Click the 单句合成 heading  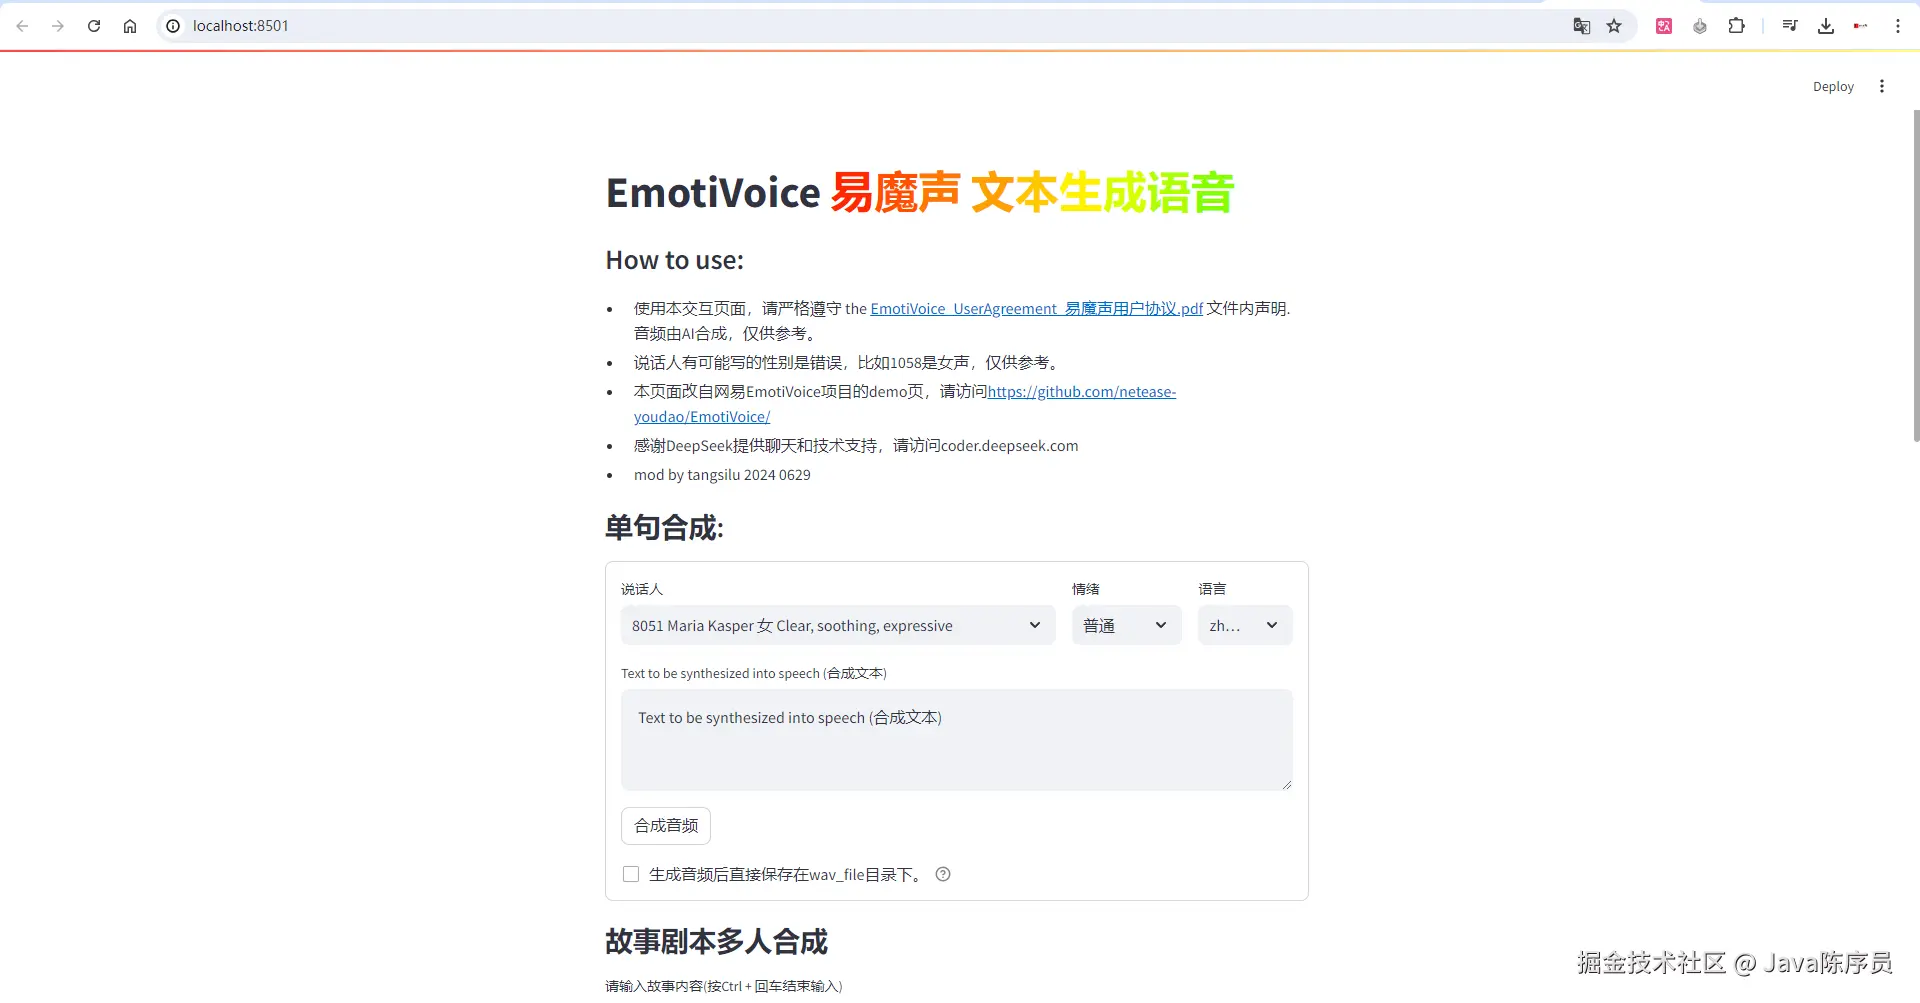(x=664, y=527)
